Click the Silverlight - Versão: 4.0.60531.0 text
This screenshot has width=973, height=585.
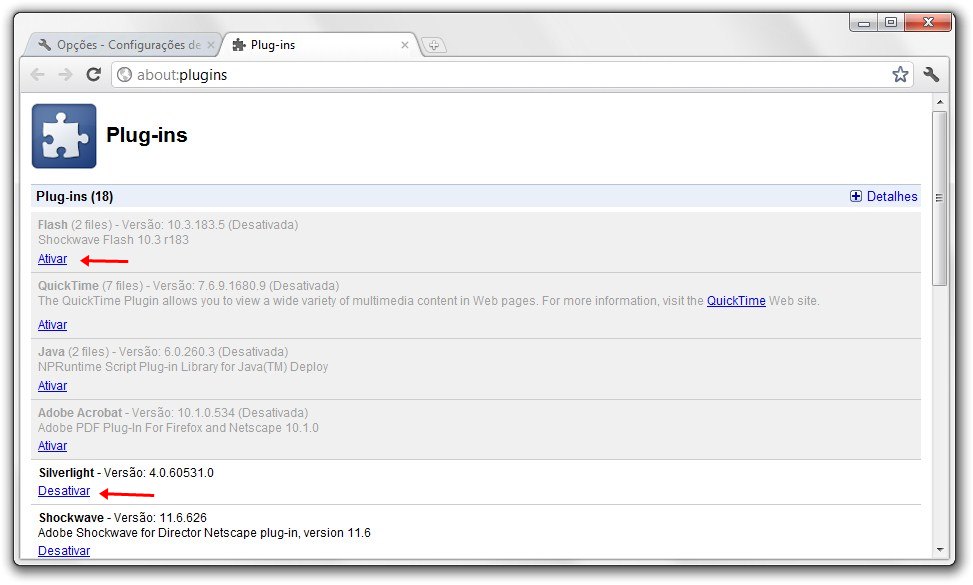[126, 473]
